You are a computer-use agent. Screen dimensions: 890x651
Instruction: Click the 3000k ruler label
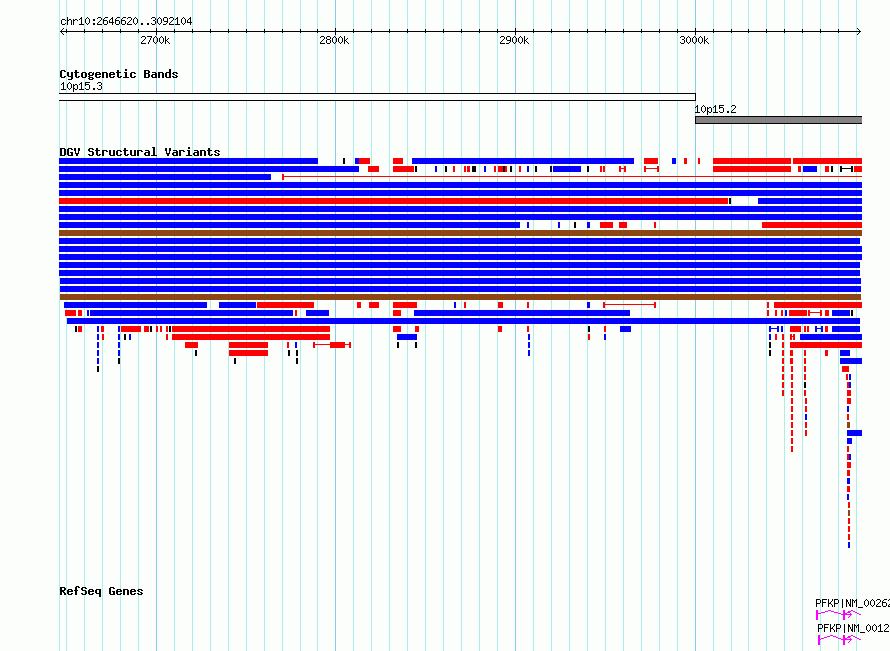(x=694, y=40)
